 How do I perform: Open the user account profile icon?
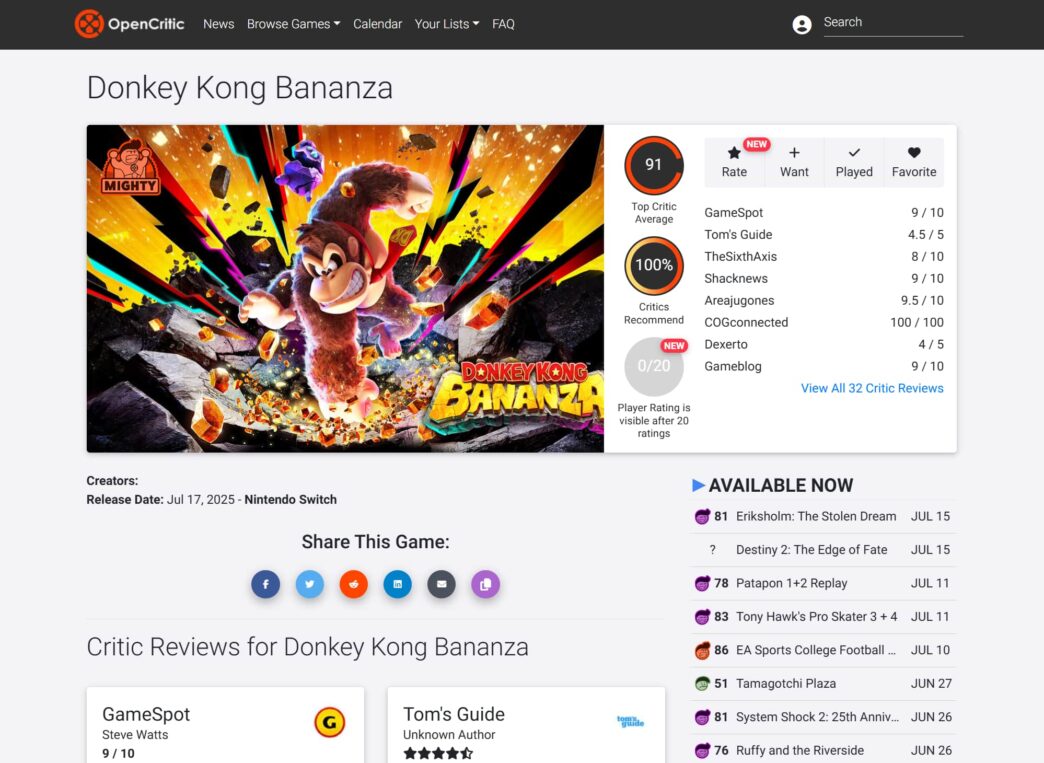(x=801, y=25)
